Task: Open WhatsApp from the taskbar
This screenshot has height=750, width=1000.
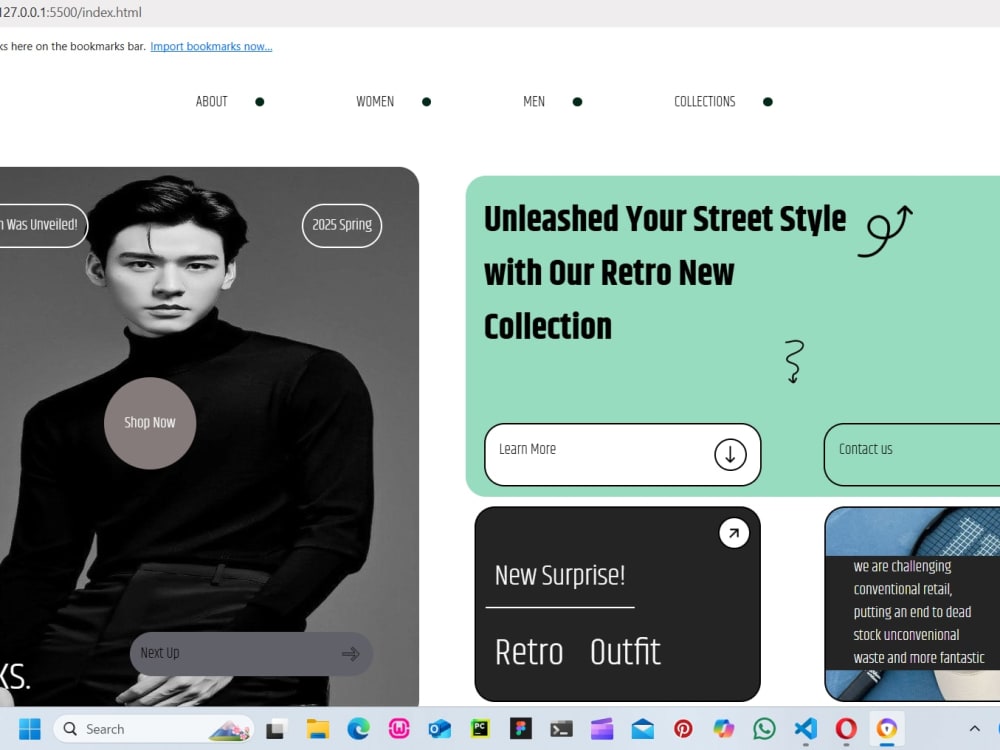Action: [x=764, y=729]
